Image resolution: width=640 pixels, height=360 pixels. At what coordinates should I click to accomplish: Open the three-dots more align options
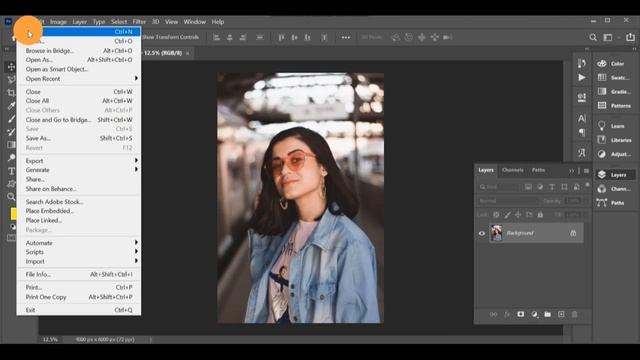(346, 37)
